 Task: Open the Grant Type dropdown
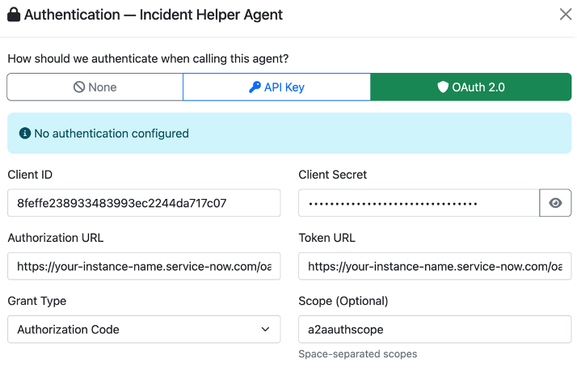coord(144,329)
